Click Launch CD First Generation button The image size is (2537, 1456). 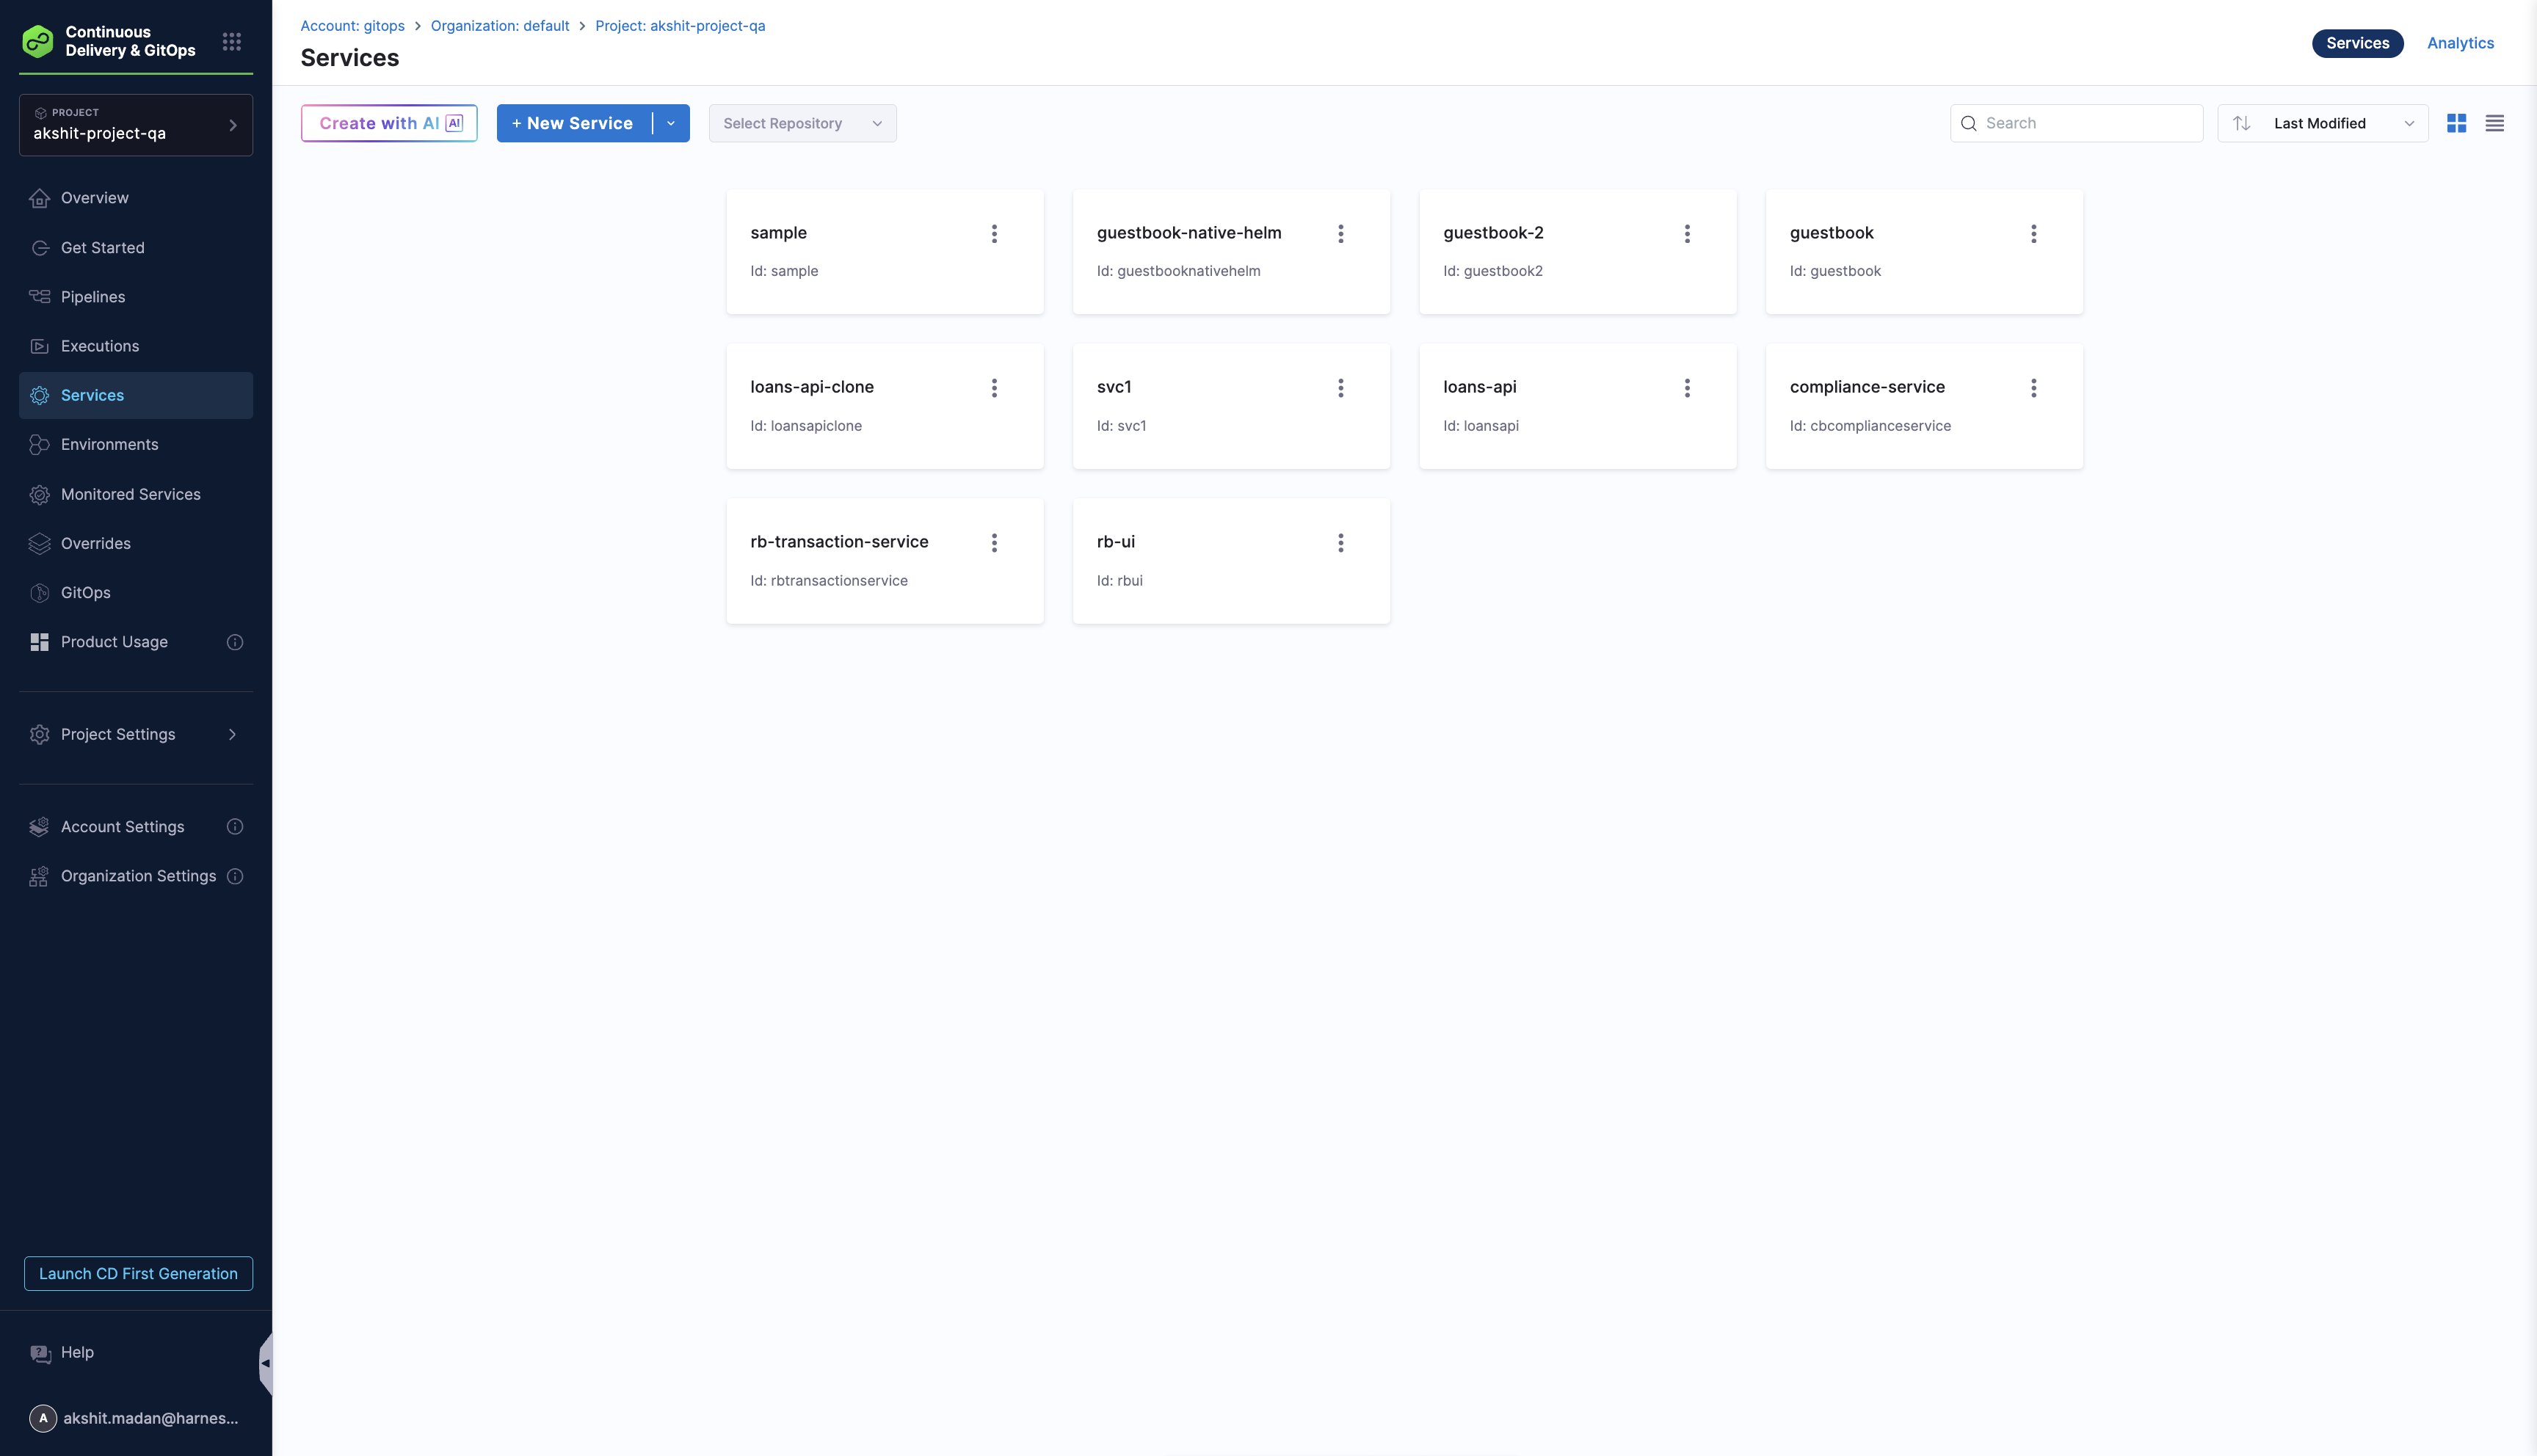138,1273
